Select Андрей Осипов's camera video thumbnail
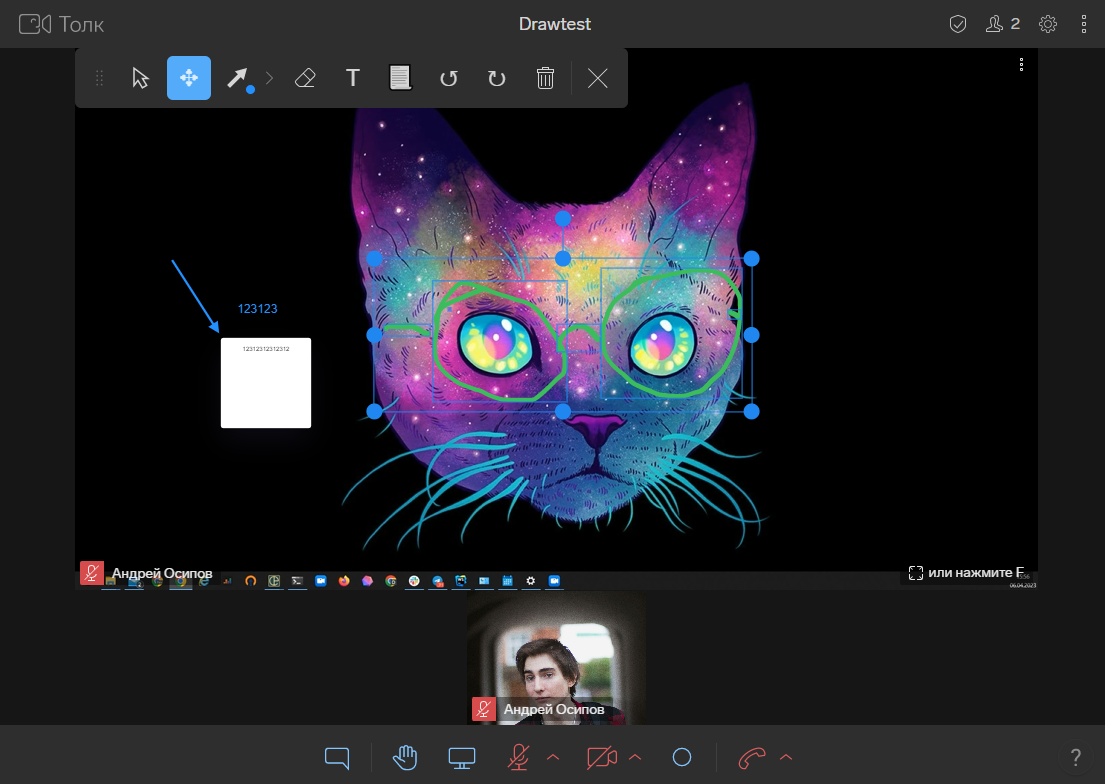 [557, 658]
